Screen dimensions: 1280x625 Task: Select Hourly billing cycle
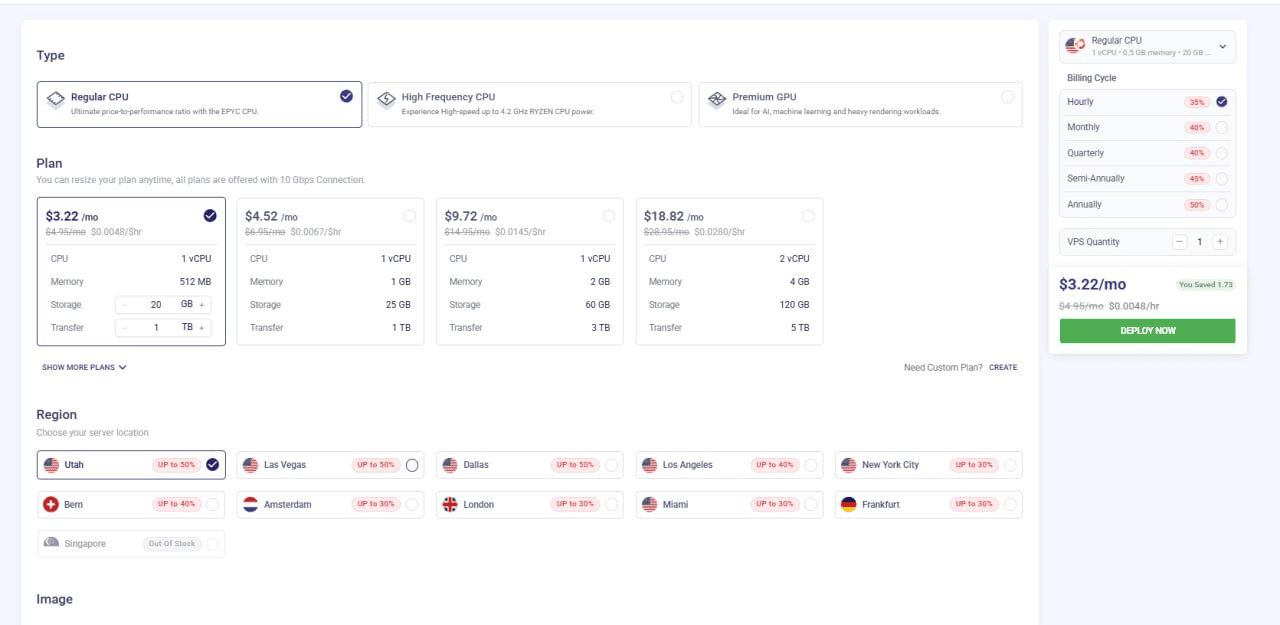(x=1147, y=102)
